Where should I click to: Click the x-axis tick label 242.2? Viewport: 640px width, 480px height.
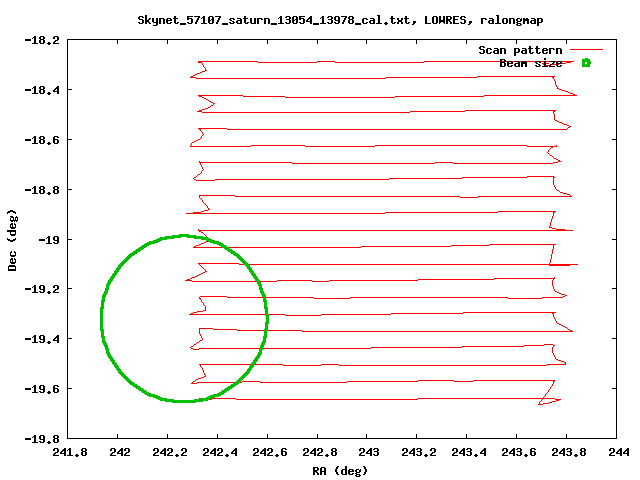[x=170, y=452]
